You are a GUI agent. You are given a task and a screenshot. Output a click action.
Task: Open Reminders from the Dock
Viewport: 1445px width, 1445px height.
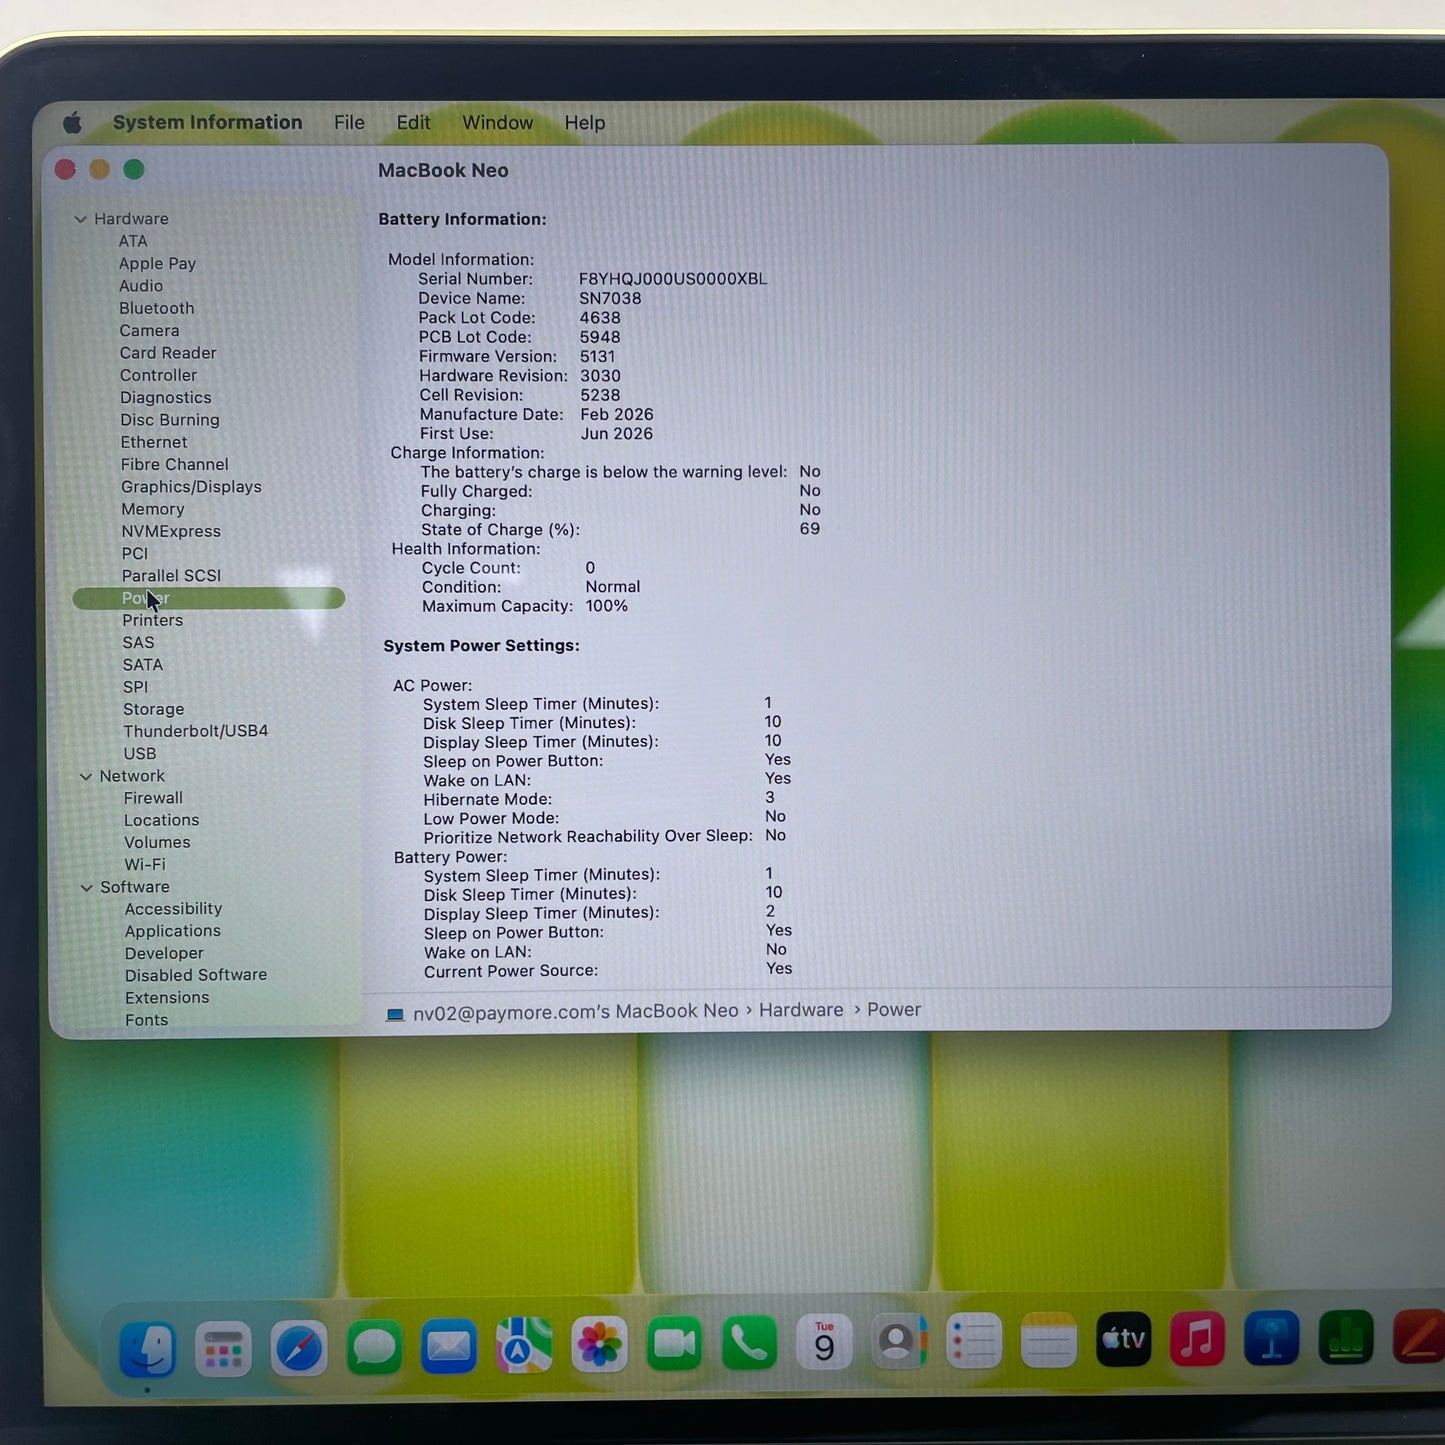974,1340
